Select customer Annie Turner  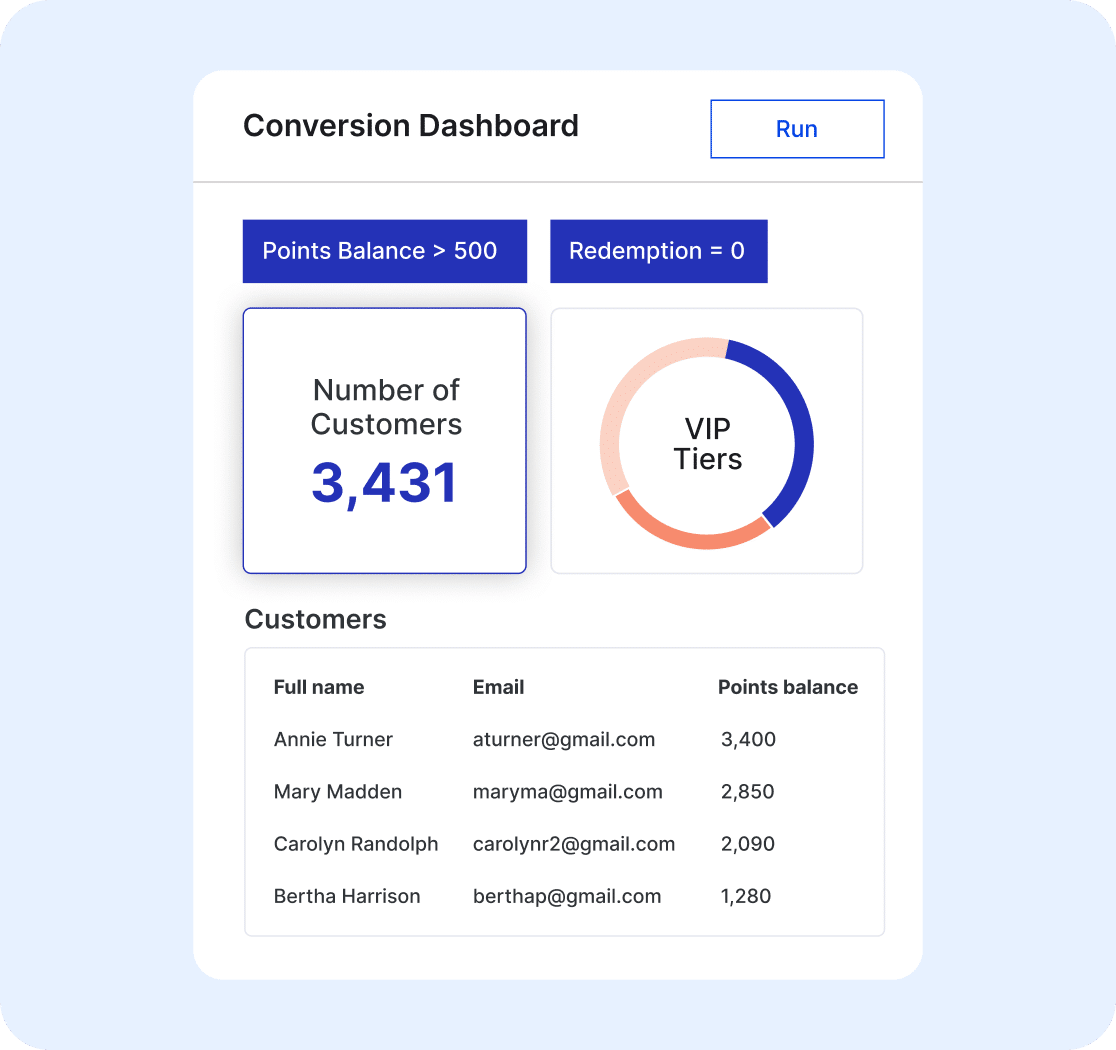[x=333, y=739]
